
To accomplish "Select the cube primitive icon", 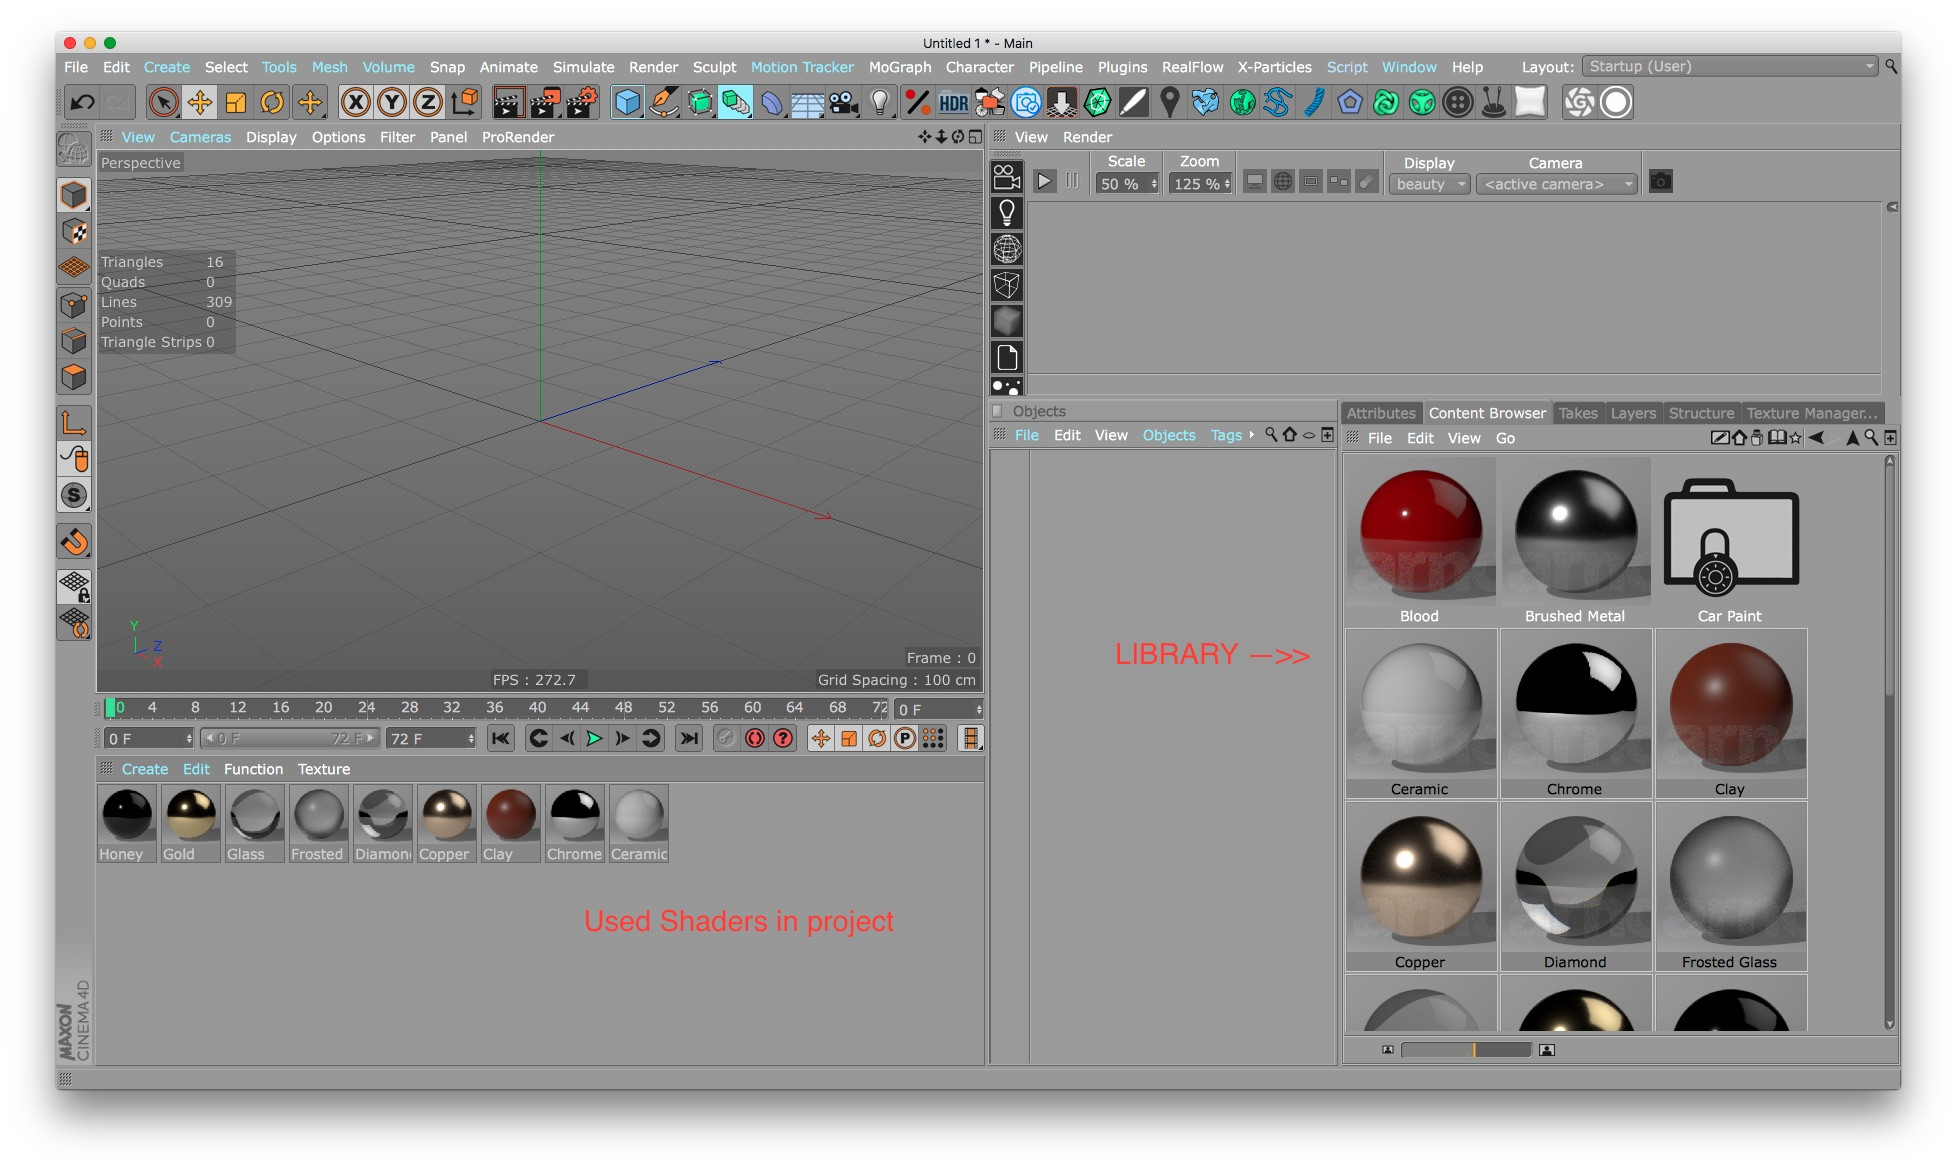I will coord(627,102).
